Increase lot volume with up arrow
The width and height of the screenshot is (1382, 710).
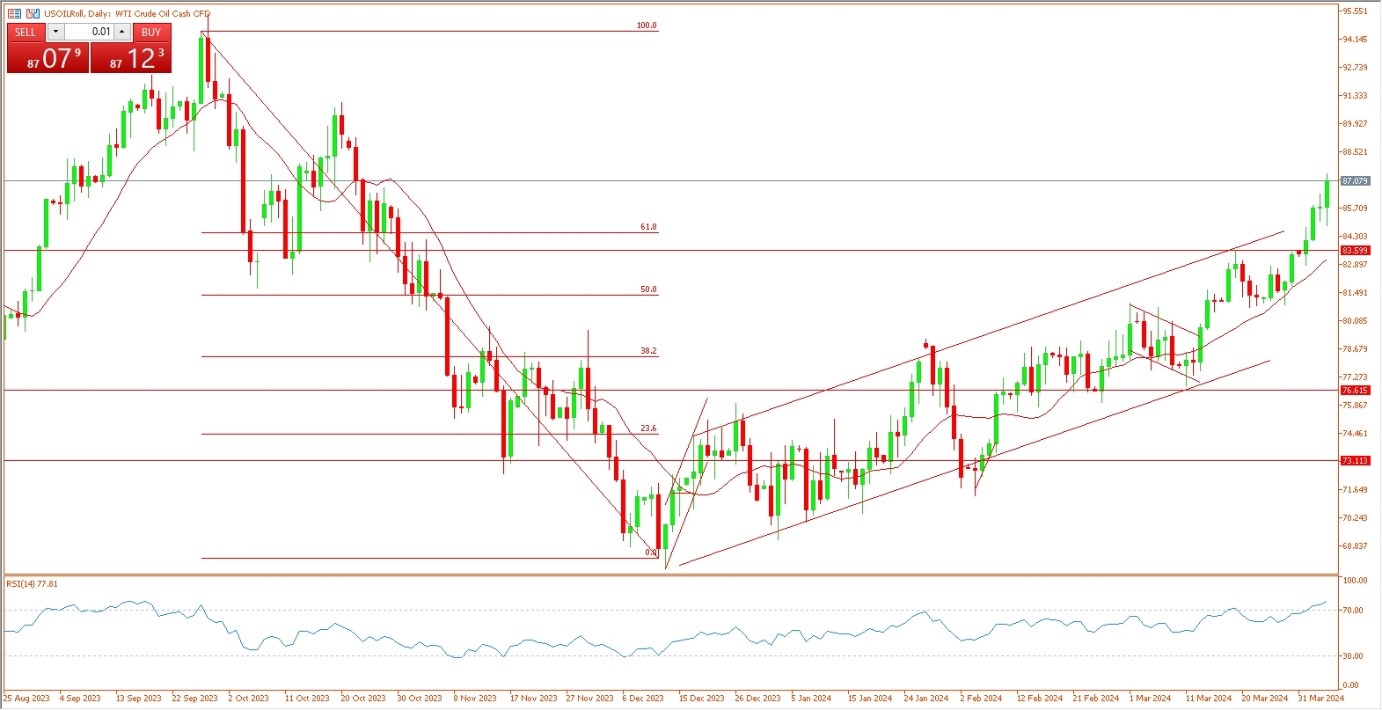coord(123,32)
